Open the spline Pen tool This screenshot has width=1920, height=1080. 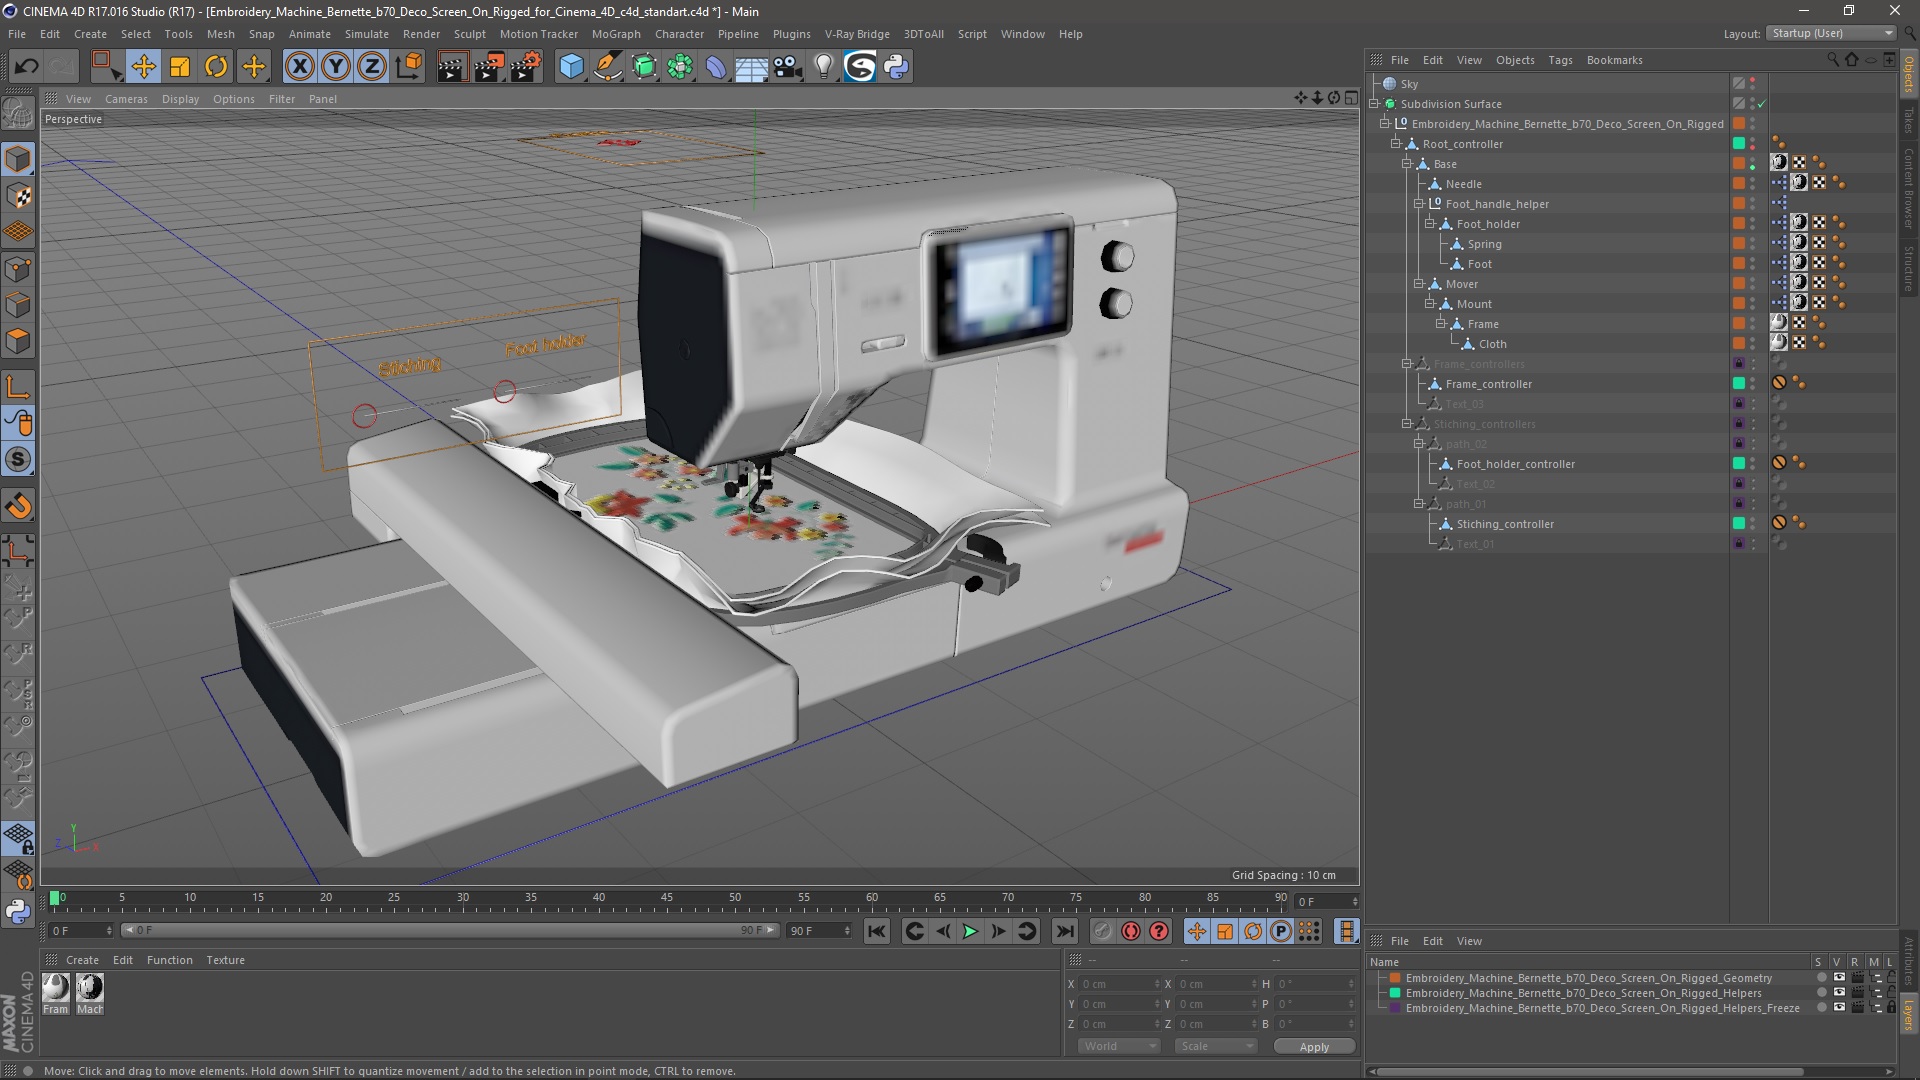[x=607, y=67]
